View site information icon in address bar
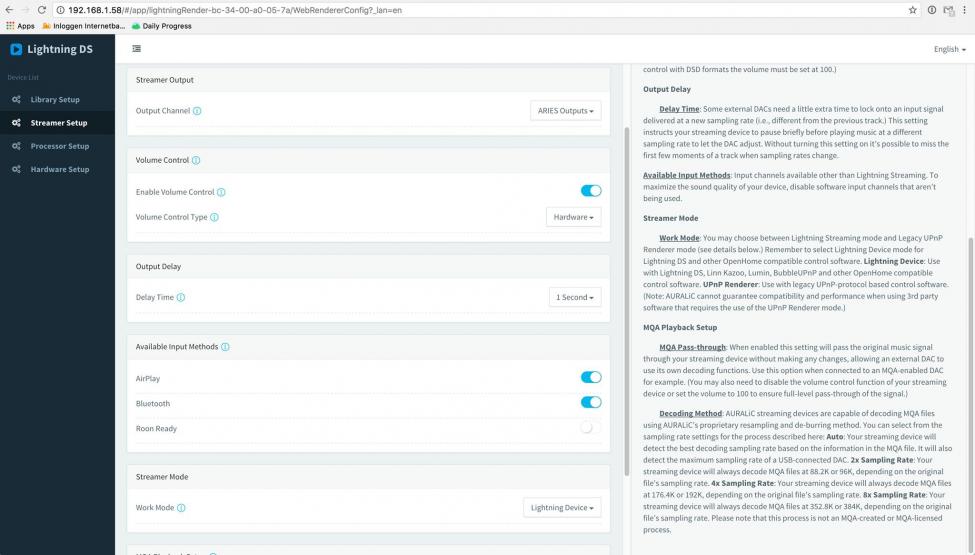Image resolution: width=975 pixels, height=555 pixels. (x=60, y=10)
